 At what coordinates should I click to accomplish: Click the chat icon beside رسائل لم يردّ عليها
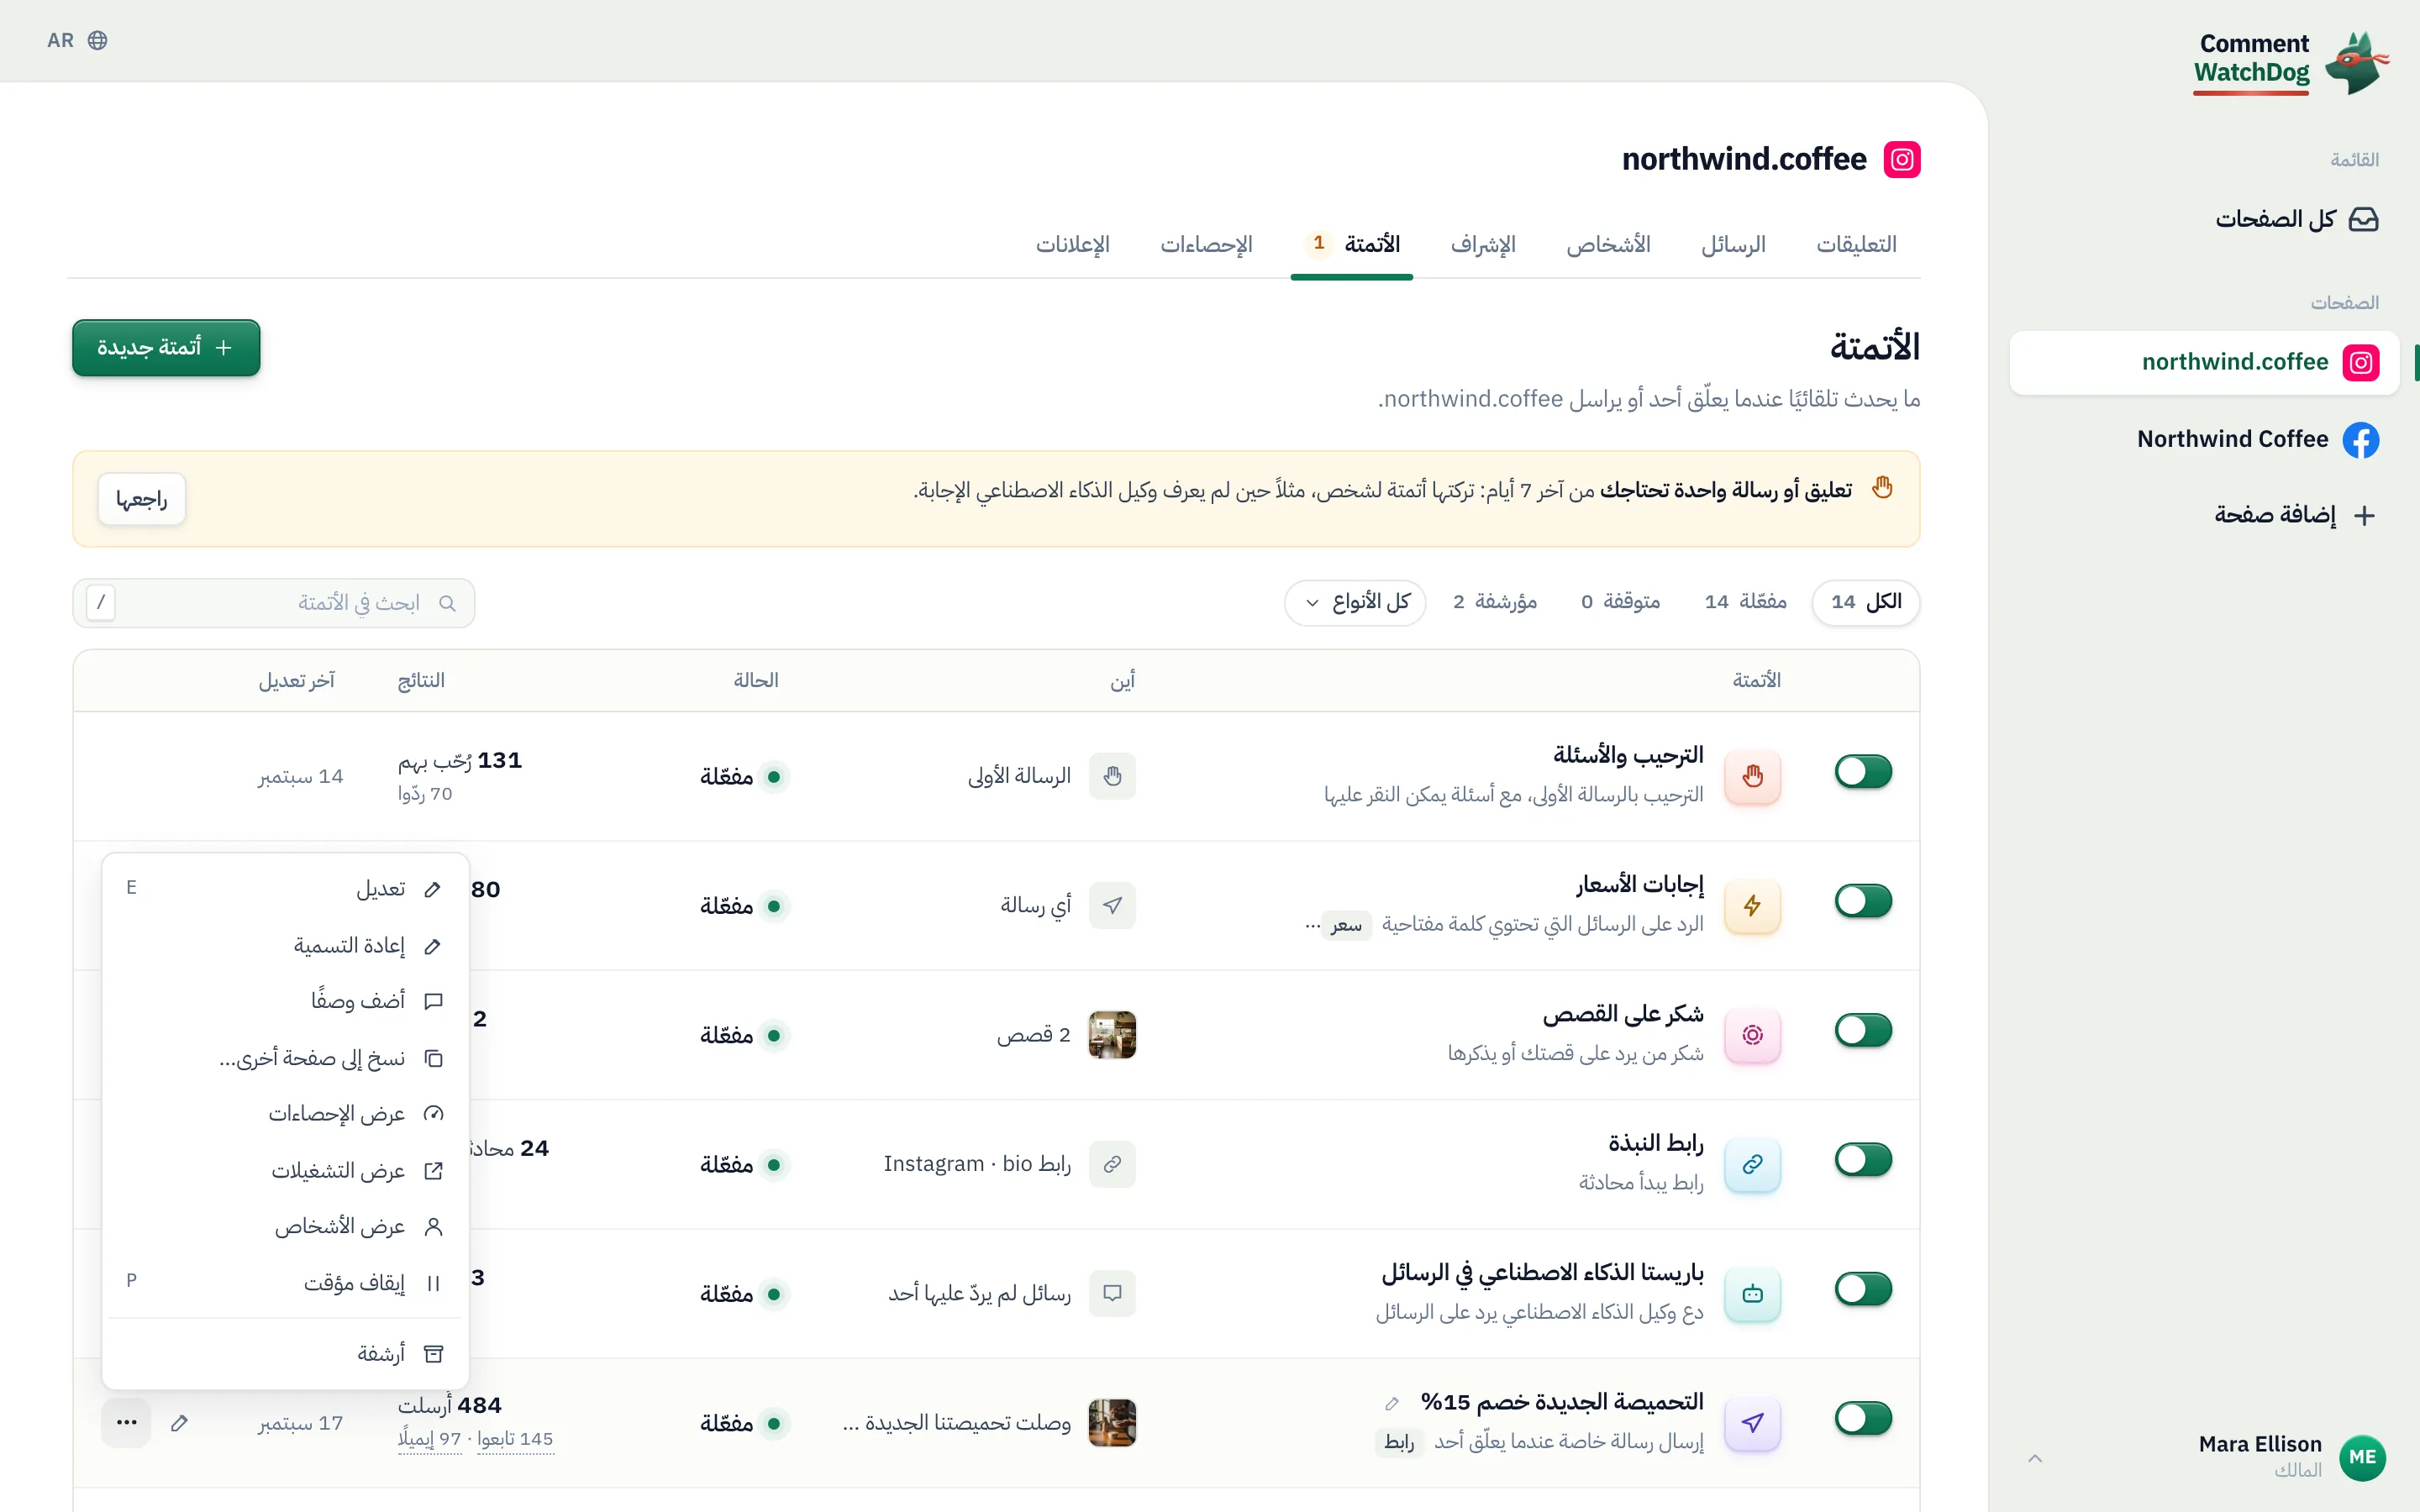1112,1293
